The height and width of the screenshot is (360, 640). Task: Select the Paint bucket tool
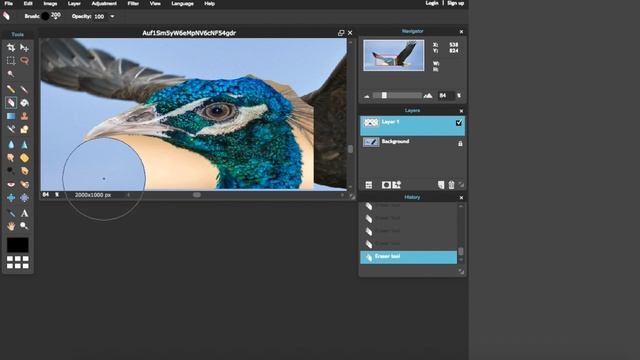coord(24,103)
